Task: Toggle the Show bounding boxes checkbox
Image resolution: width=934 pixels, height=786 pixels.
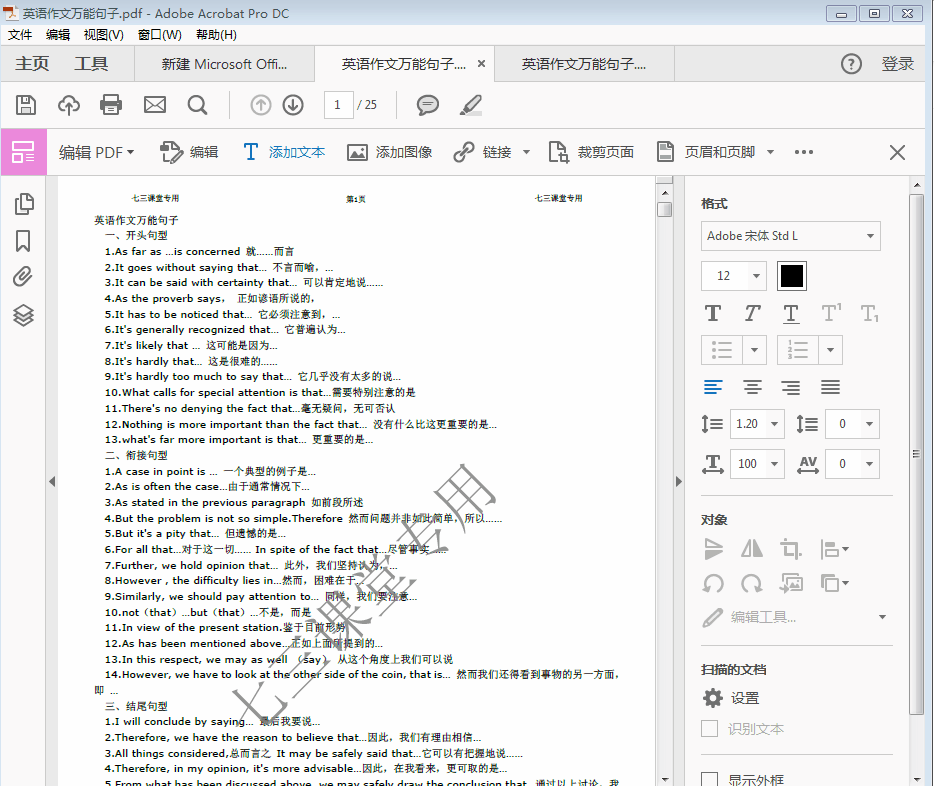Action: pyautogui.click(x=710, y=779)
